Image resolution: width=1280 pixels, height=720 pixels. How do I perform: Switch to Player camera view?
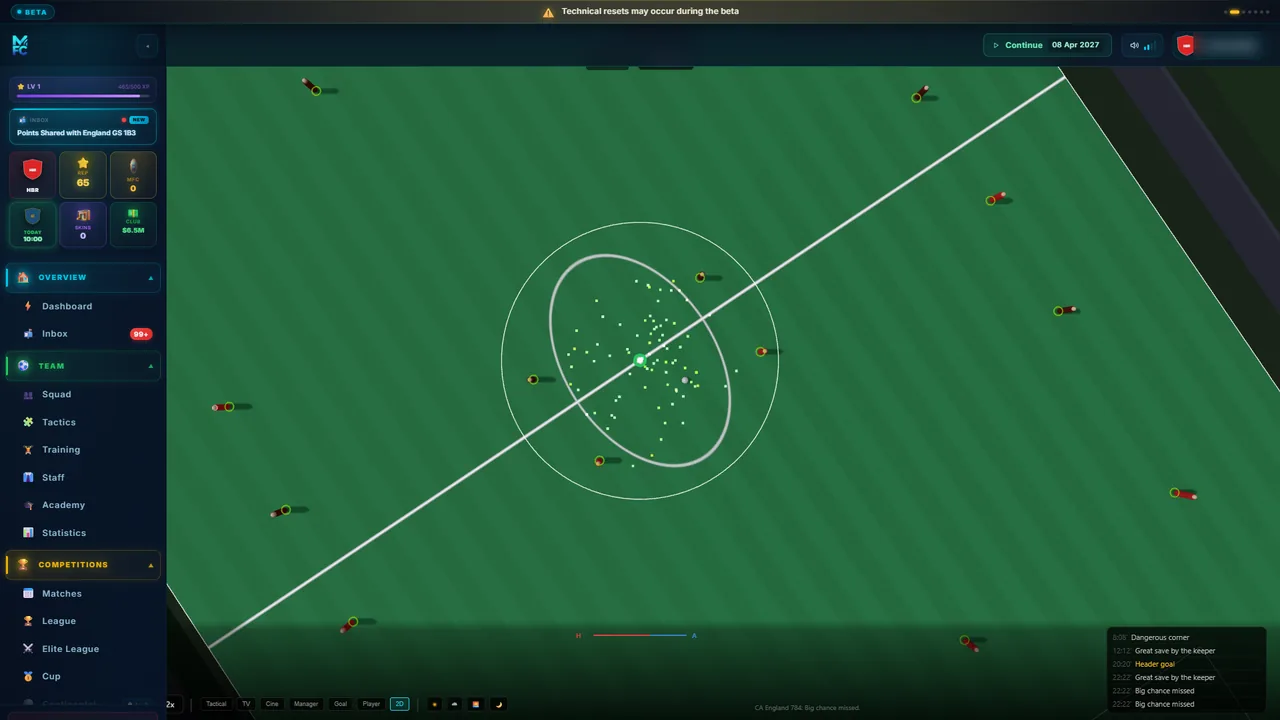point(371,704)
